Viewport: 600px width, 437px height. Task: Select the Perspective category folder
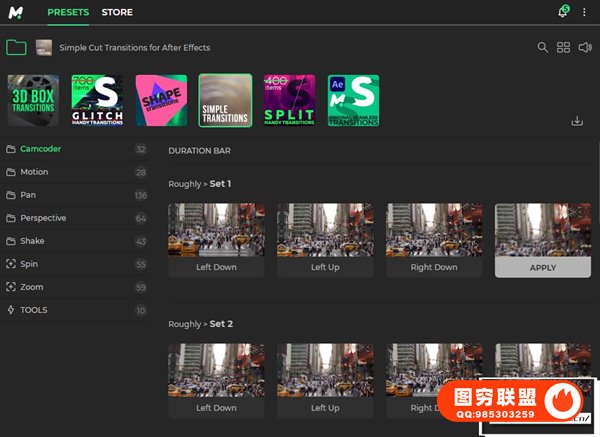(43, 218)
